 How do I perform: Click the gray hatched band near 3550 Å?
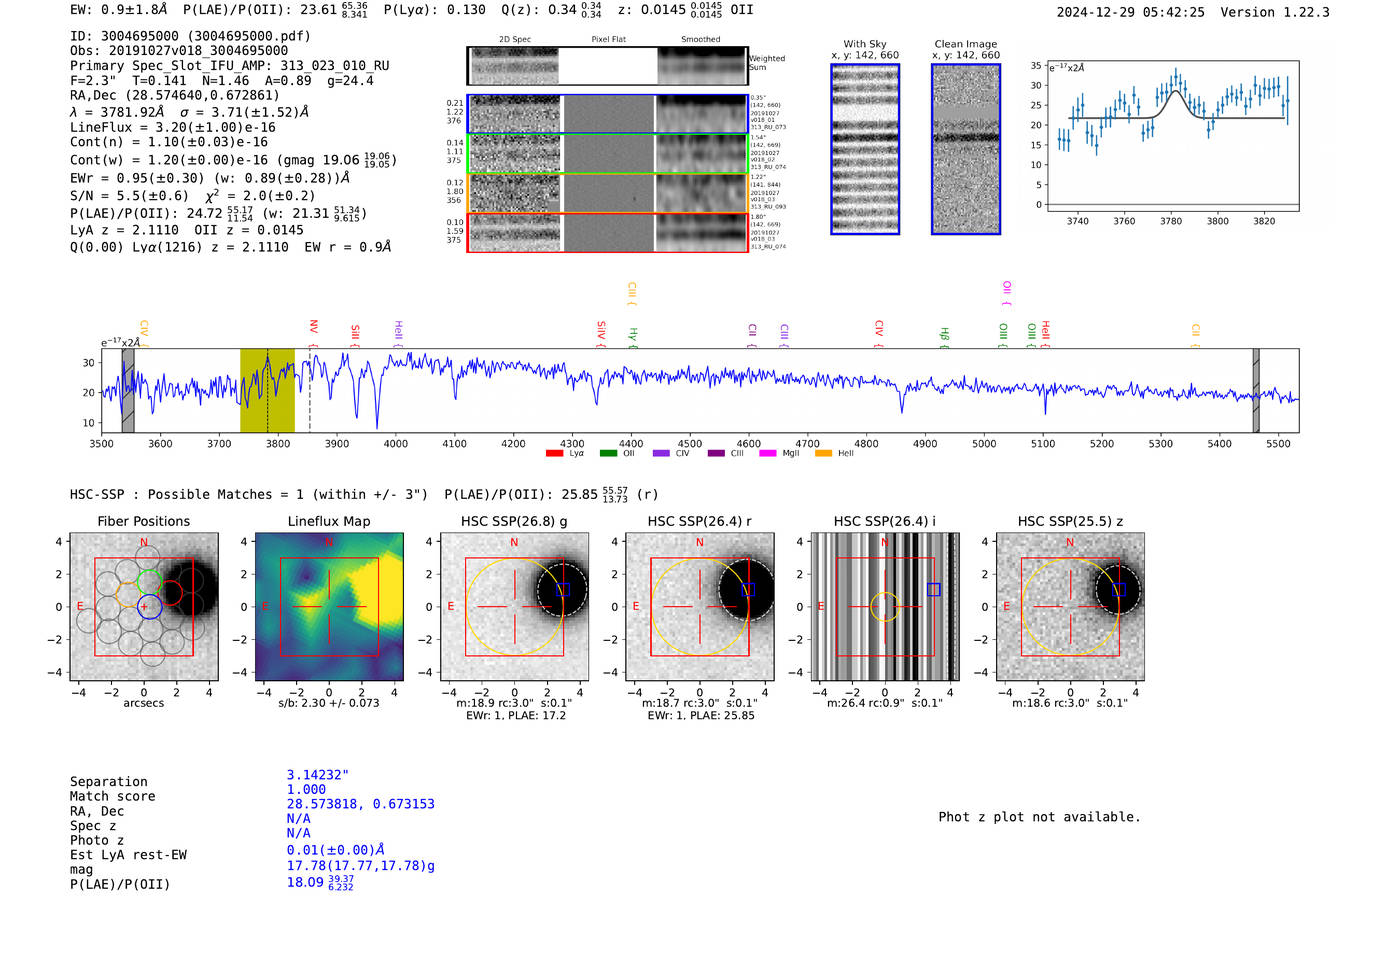(128, 391)
